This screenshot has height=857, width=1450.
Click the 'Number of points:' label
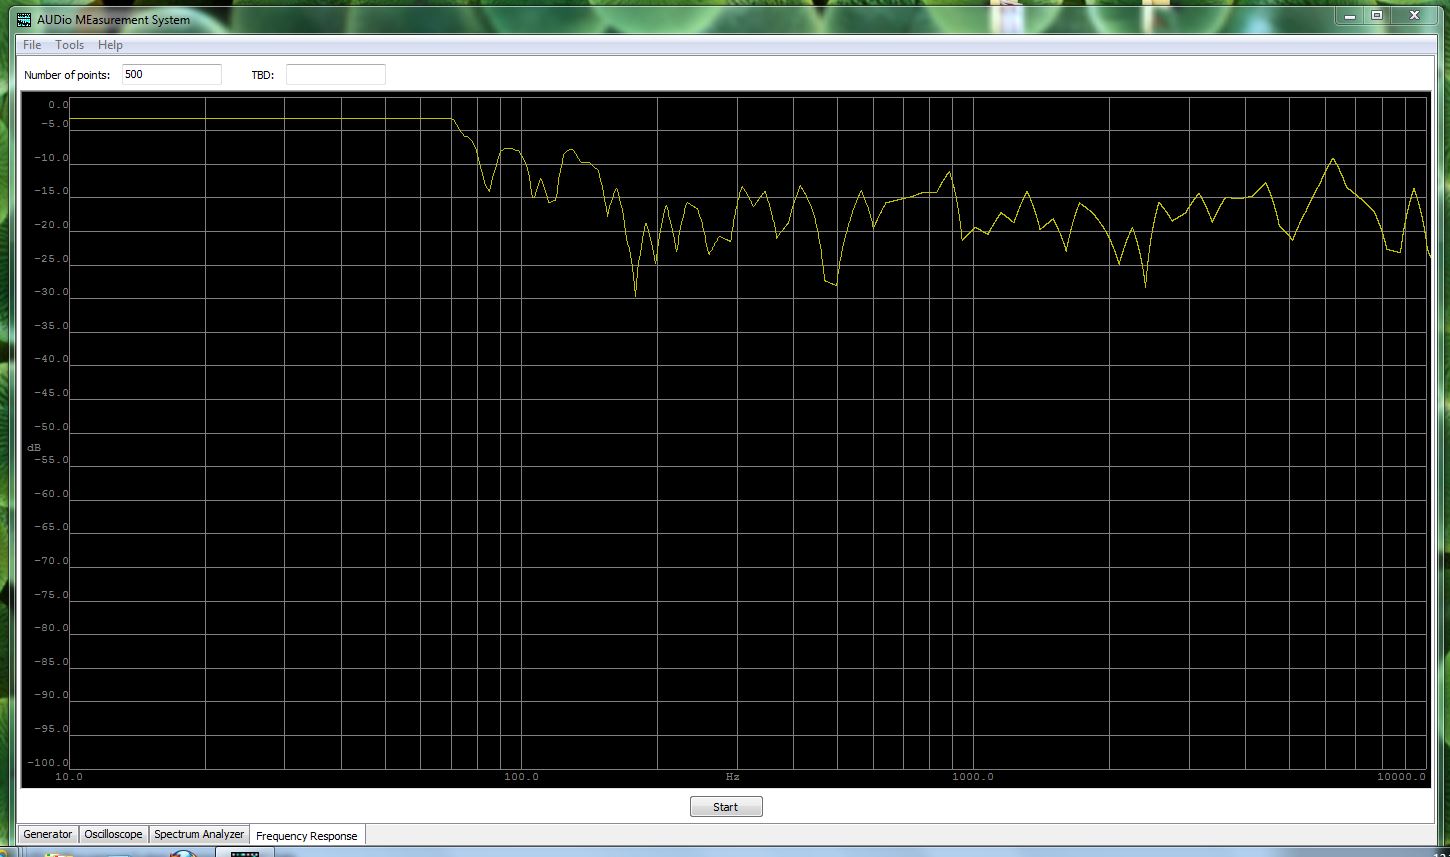pyautogui.click(x=67, y=75)
